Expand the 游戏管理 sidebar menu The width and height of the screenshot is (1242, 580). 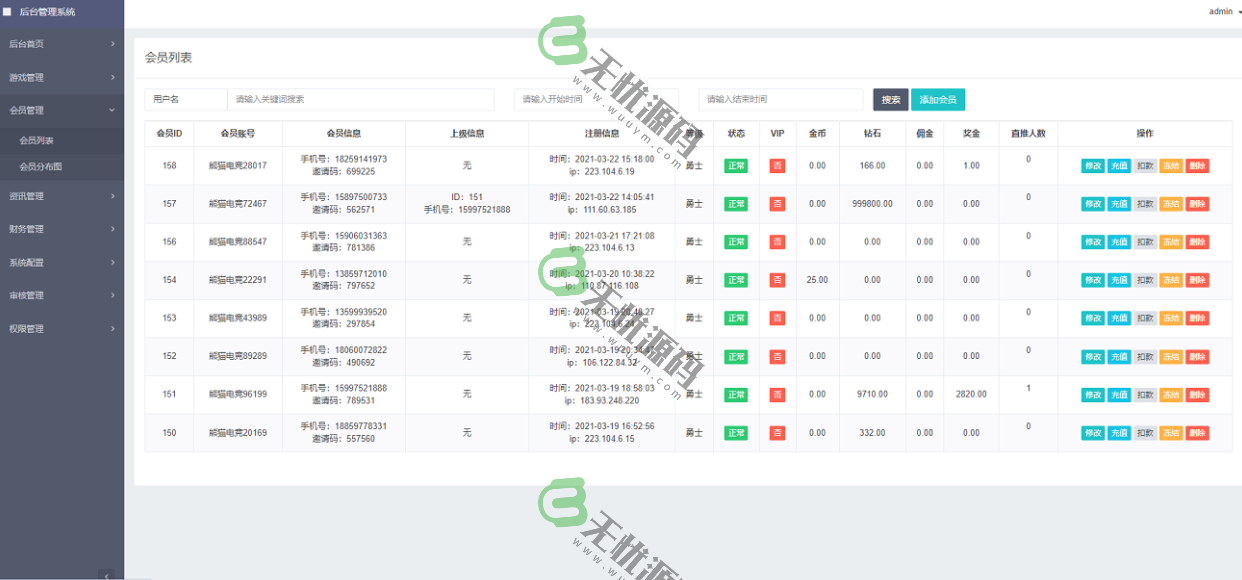(x=62, y=77)
